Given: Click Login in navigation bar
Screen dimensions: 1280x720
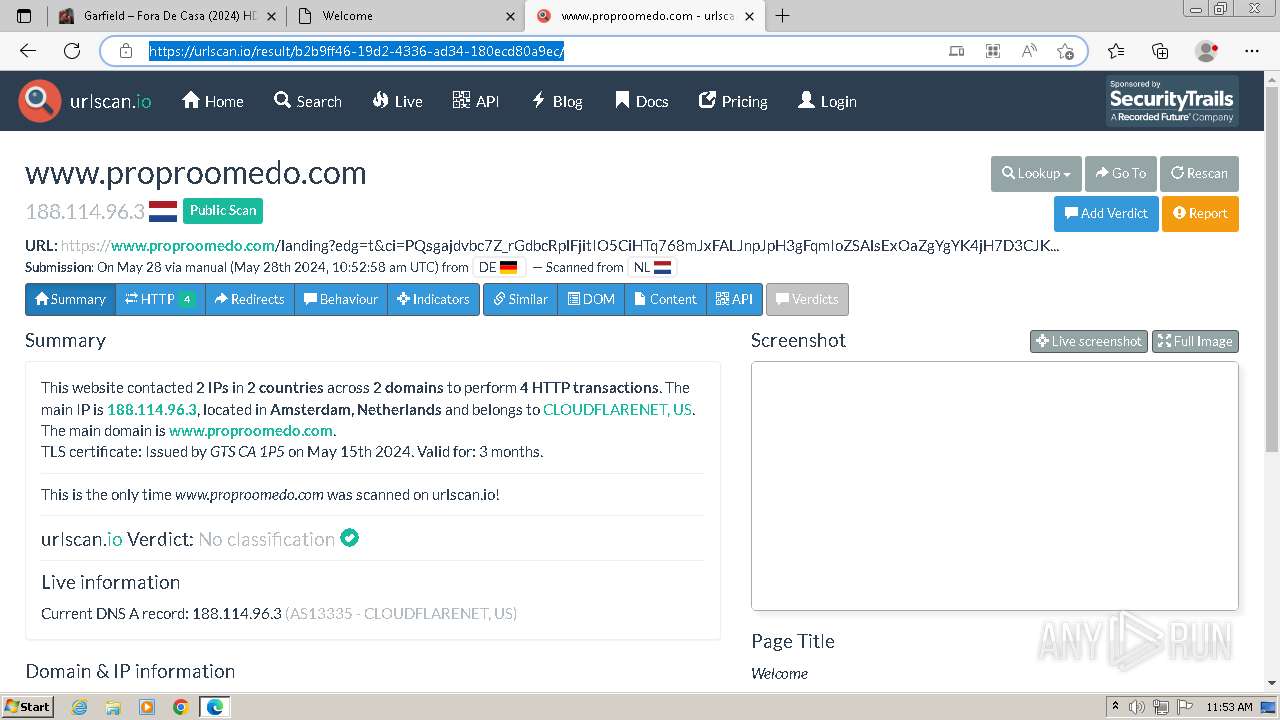Looking at the screenshot, I should point(827,101).
